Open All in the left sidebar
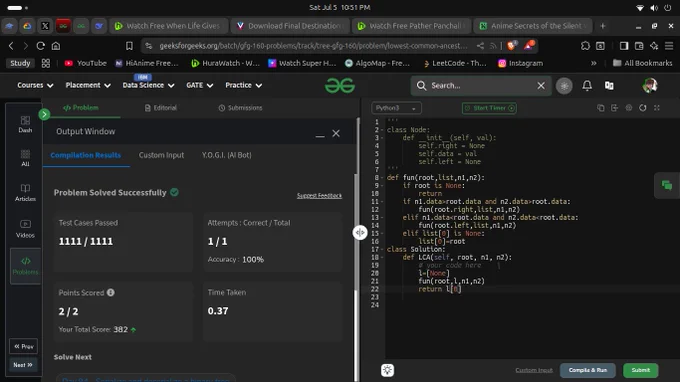 [25, 158]
